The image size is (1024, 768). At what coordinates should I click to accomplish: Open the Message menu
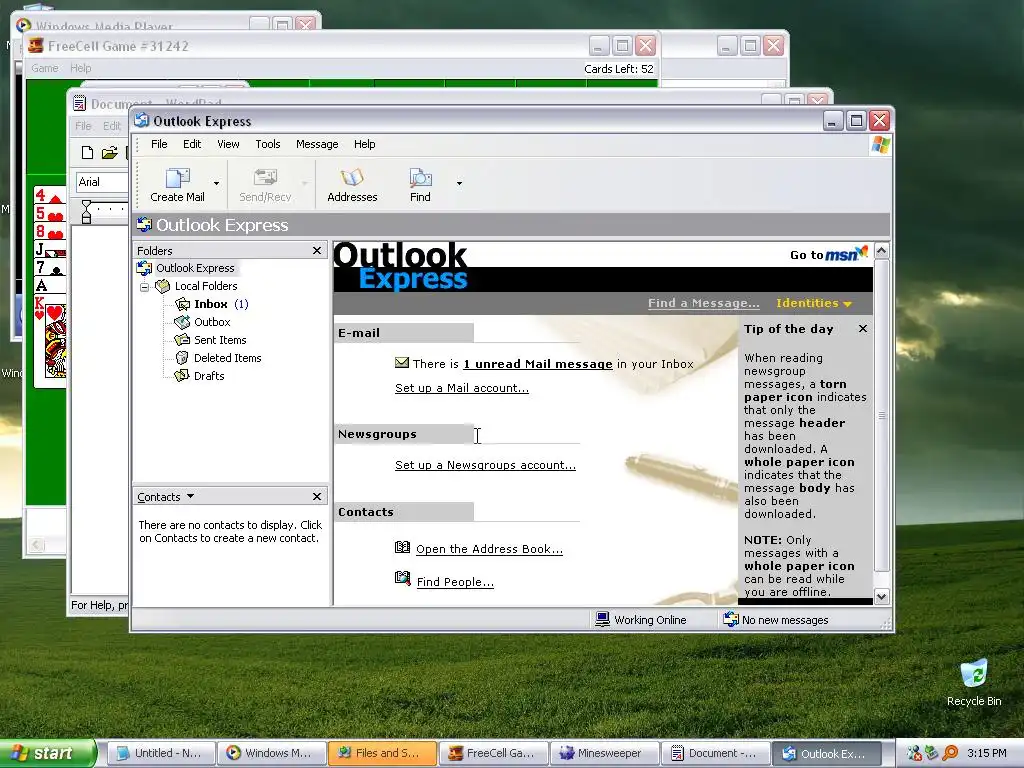point(317,144)
